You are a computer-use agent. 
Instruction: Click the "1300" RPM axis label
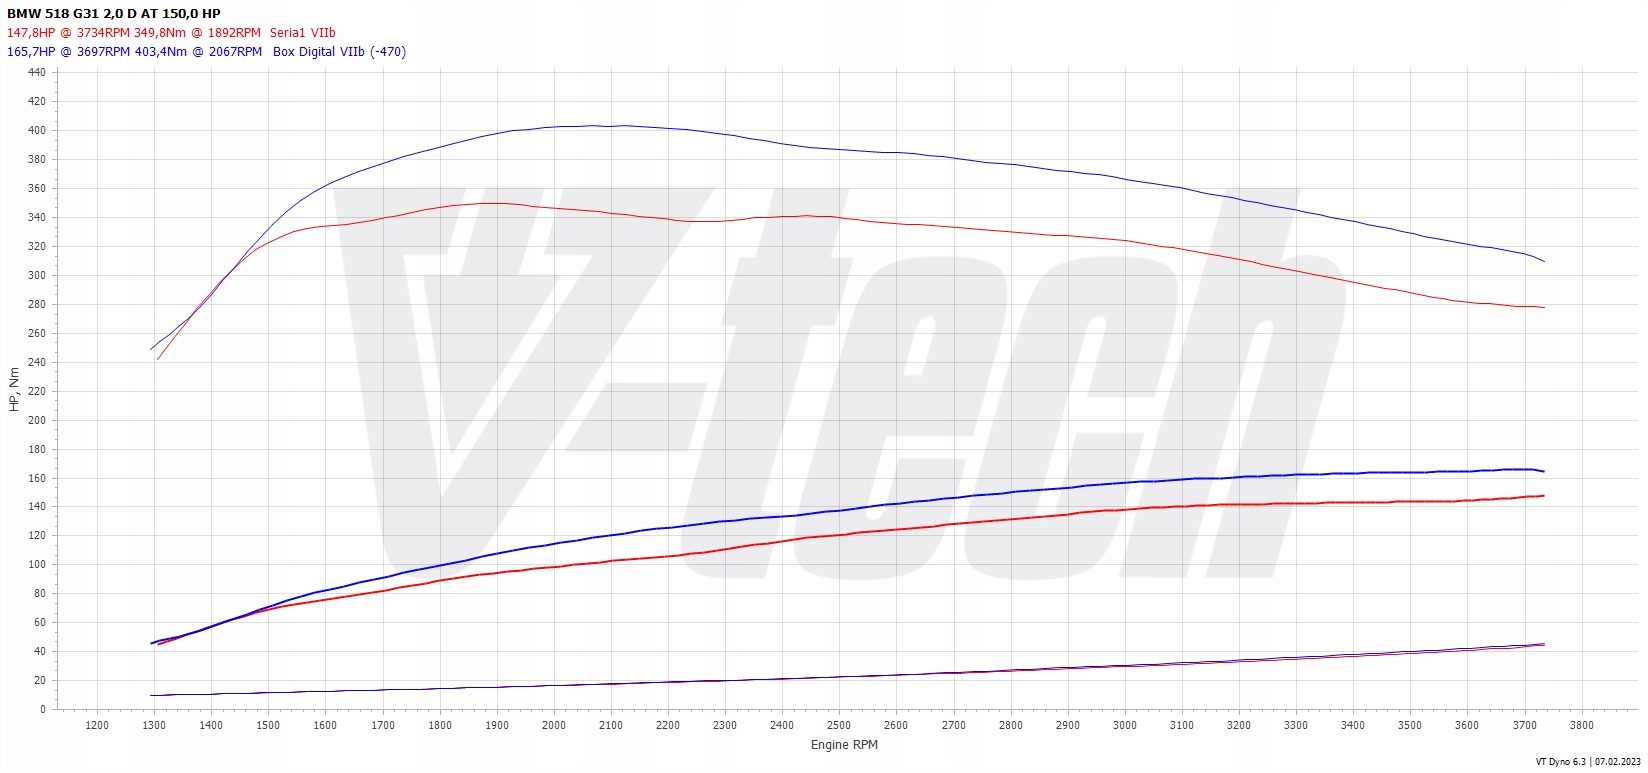(154, 726)
